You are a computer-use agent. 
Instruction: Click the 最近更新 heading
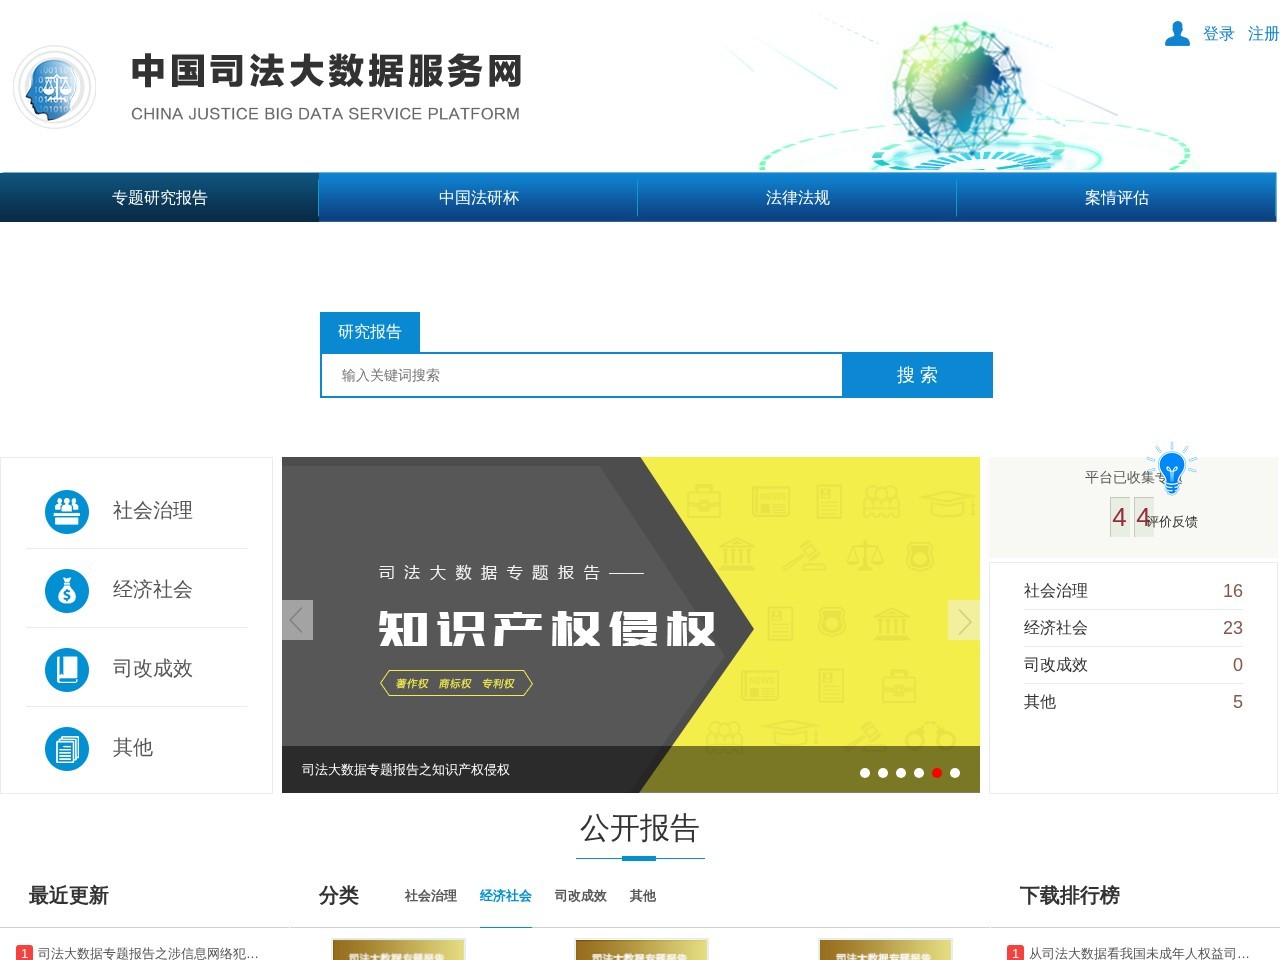pyautogui.click(x=68, y=896)
